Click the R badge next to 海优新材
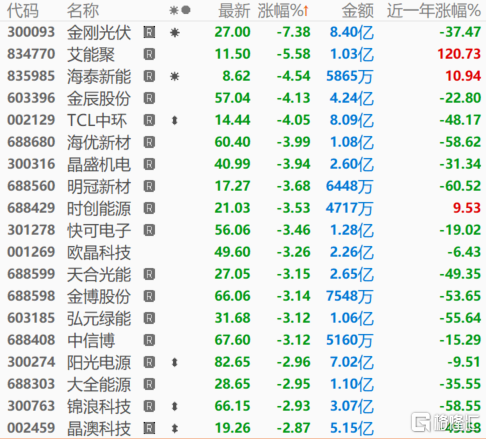Image resolution: width=486 pixels, height=439 pixels. [149, 142]
